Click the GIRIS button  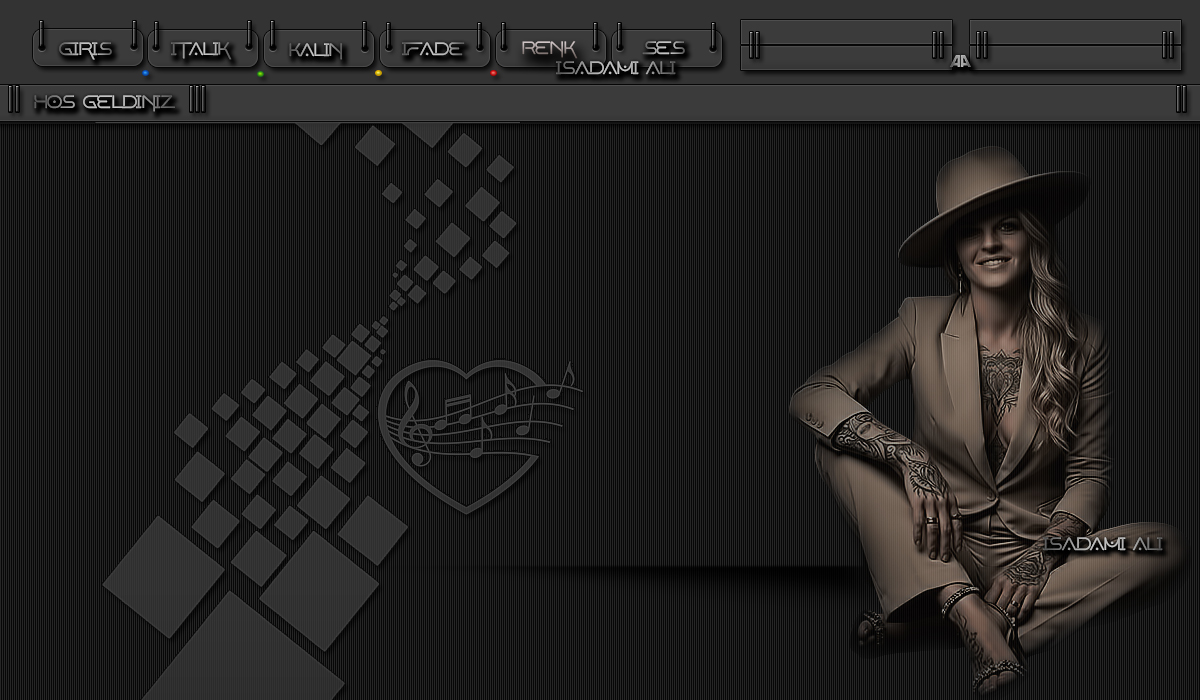click(87, 48)
